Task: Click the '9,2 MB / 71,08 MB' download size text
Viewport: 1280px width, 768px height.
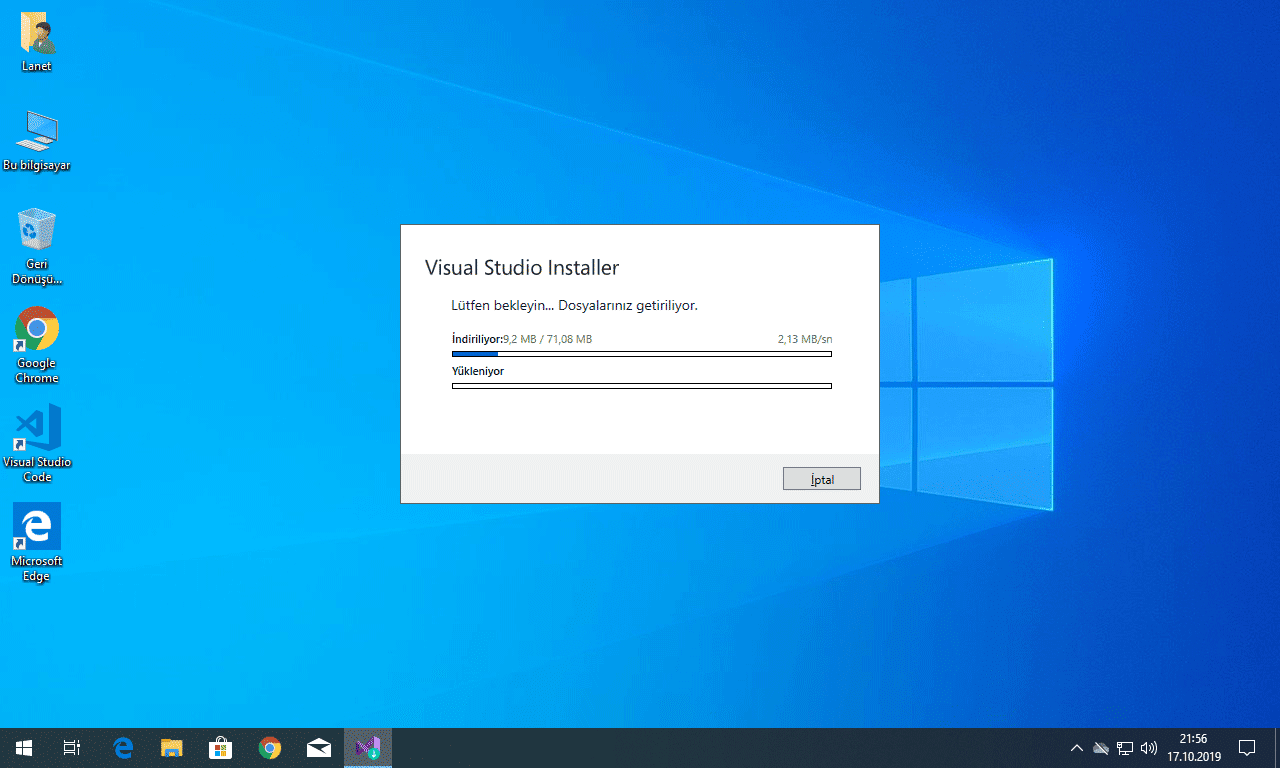Action: 548,339
